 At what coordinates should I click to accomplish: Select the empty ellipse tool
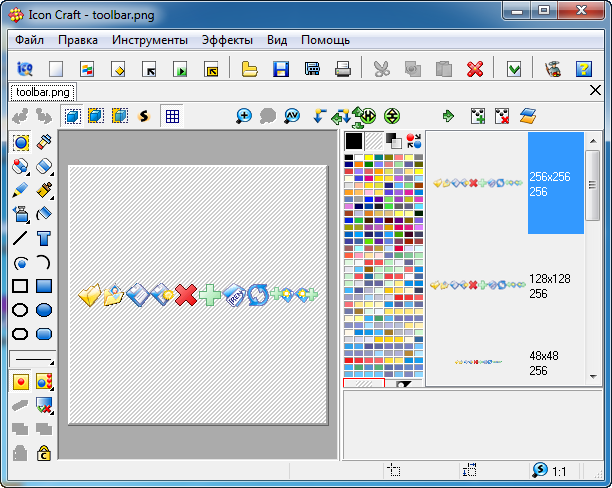20,310
